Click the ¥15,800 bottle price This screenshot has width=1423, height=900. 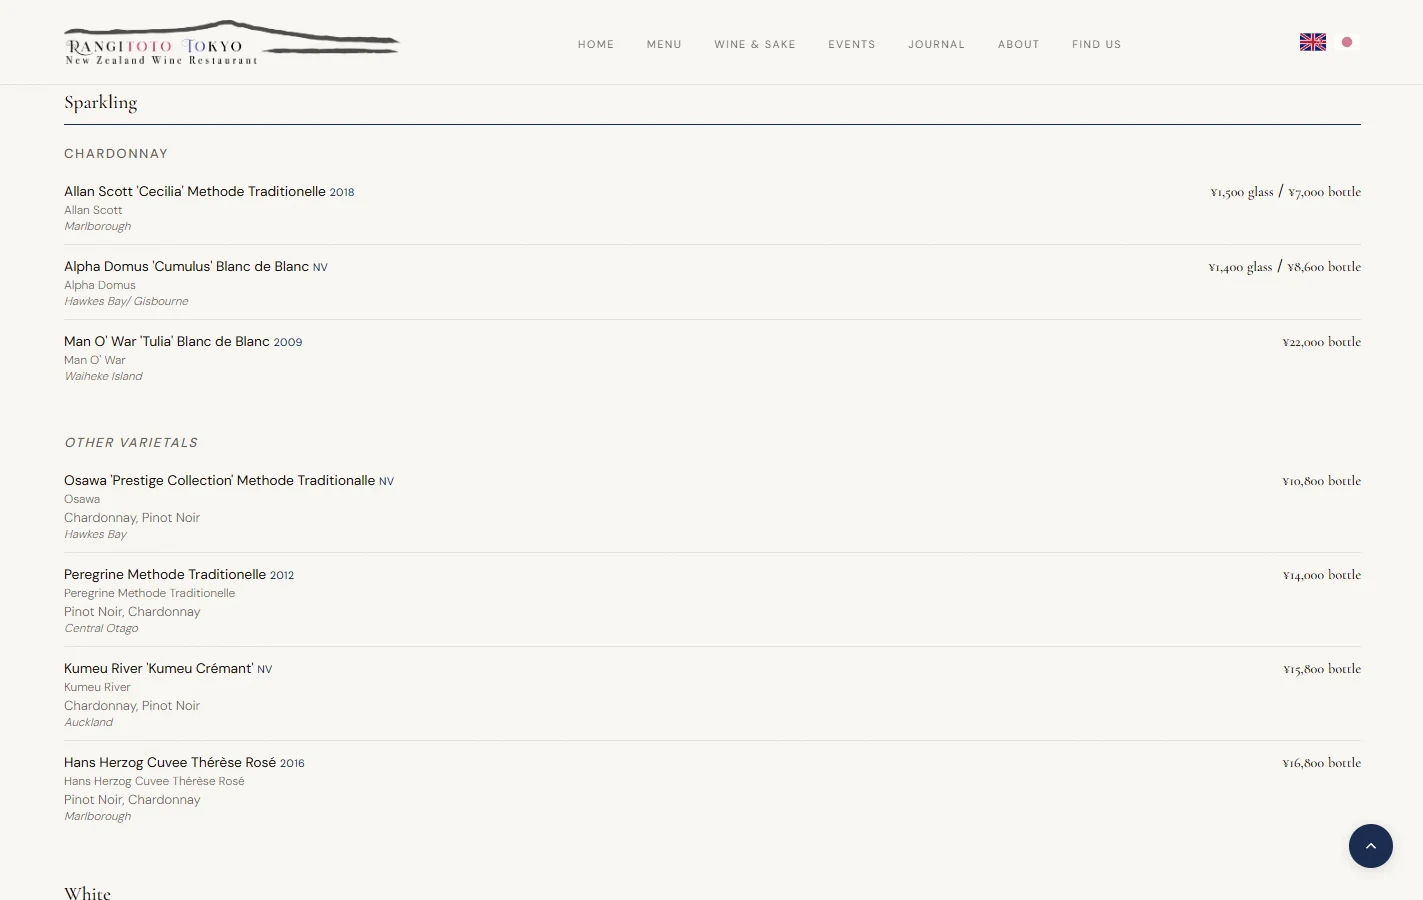[1322, 669]
